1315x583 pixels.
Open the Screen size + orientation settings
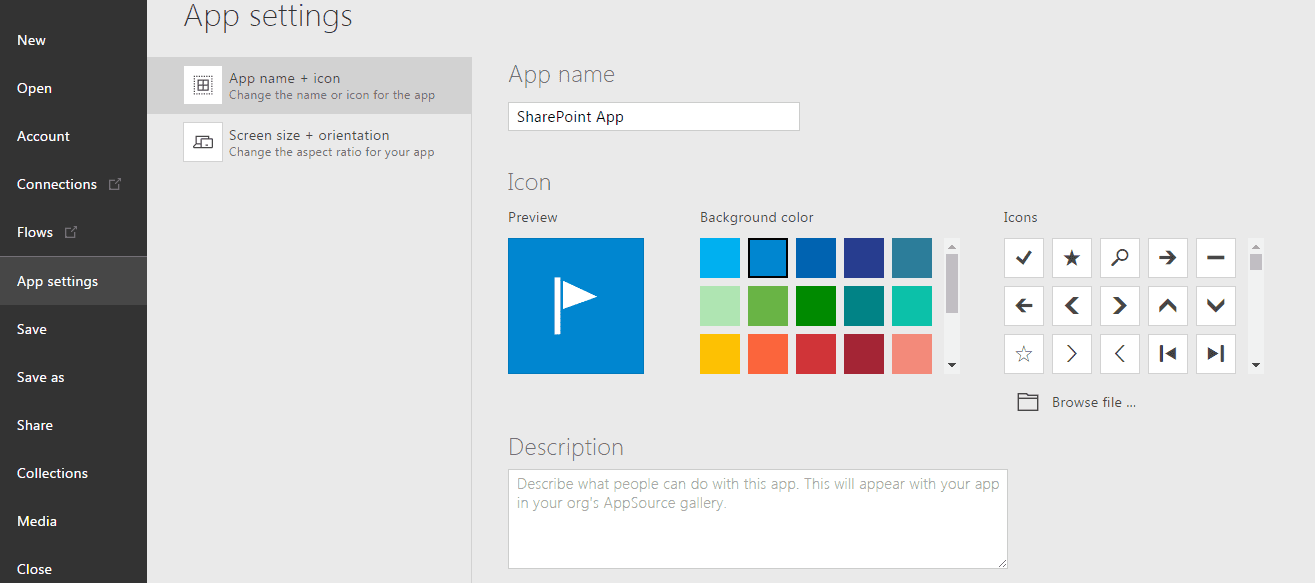(310, 142)
